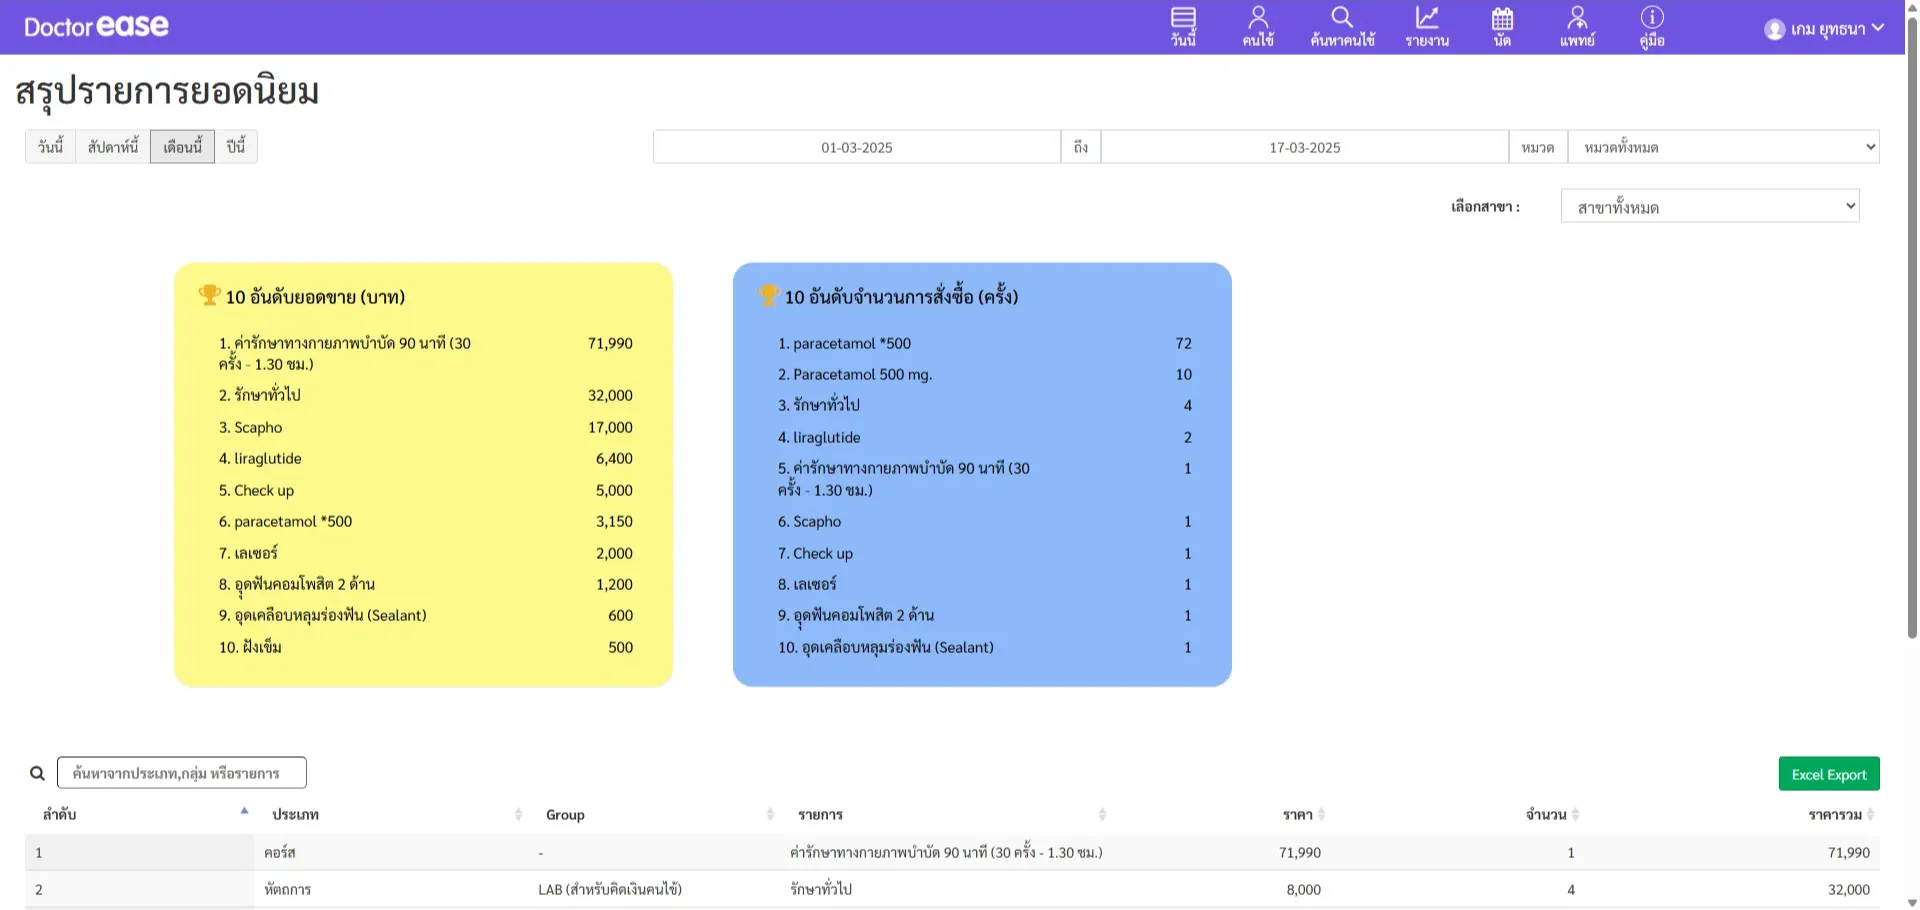This screenshot has height=910, width=1920.
Task: Click the start date field 01-03-2025
Action: pyautogui.click(x=856, y=147)
